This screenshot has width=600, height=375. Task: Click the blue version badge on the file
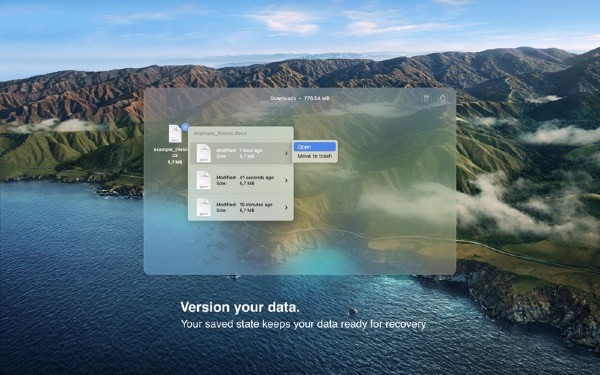[185, 127]
